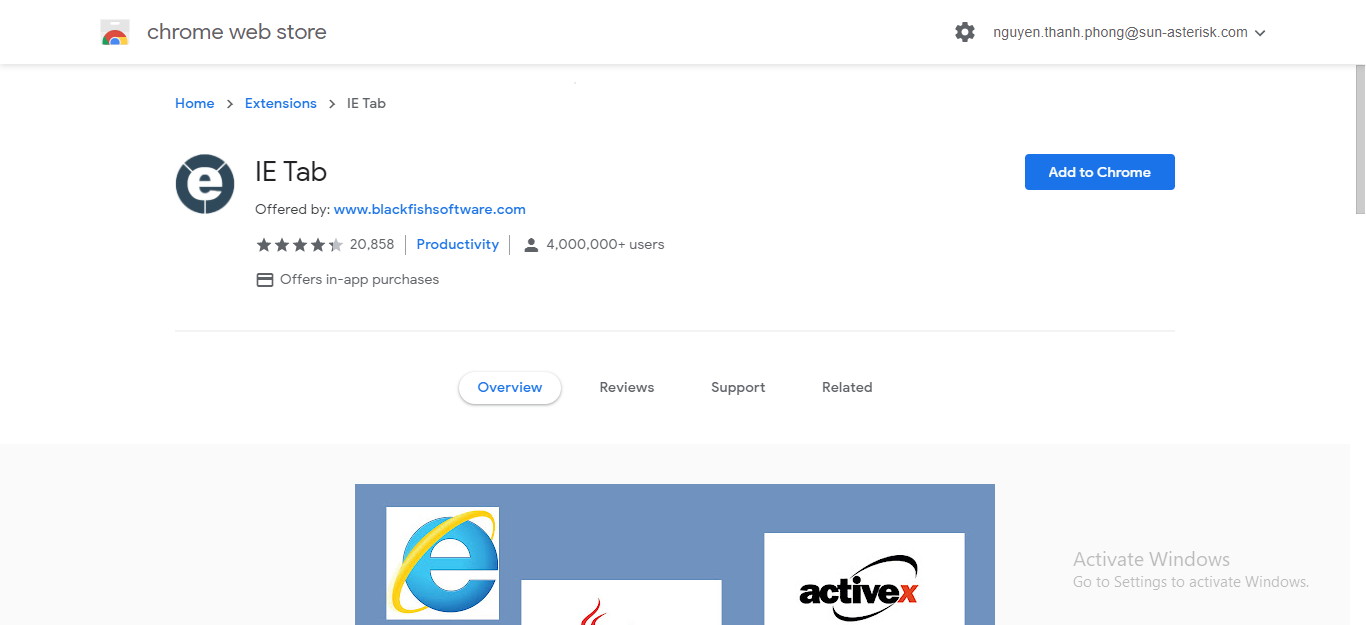The height and width of the screenshot is (625, 1366).
Task: Click the IE Tab extension logo icon
Action: (x=205, y=184)
